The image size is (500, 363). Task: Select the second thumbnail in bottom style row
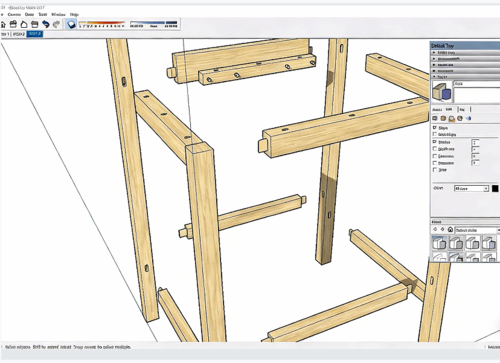click(x=456, y=257)
